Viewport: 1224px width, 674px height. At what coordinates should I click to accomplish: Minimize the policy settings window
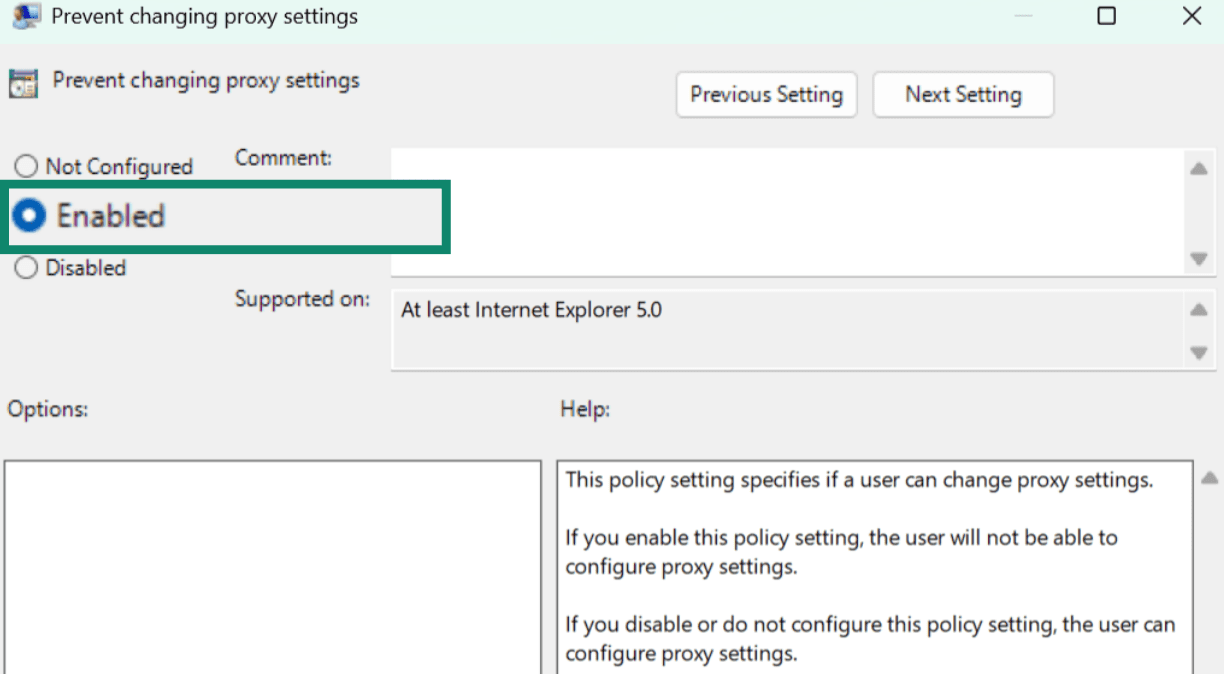(1022, 16)
